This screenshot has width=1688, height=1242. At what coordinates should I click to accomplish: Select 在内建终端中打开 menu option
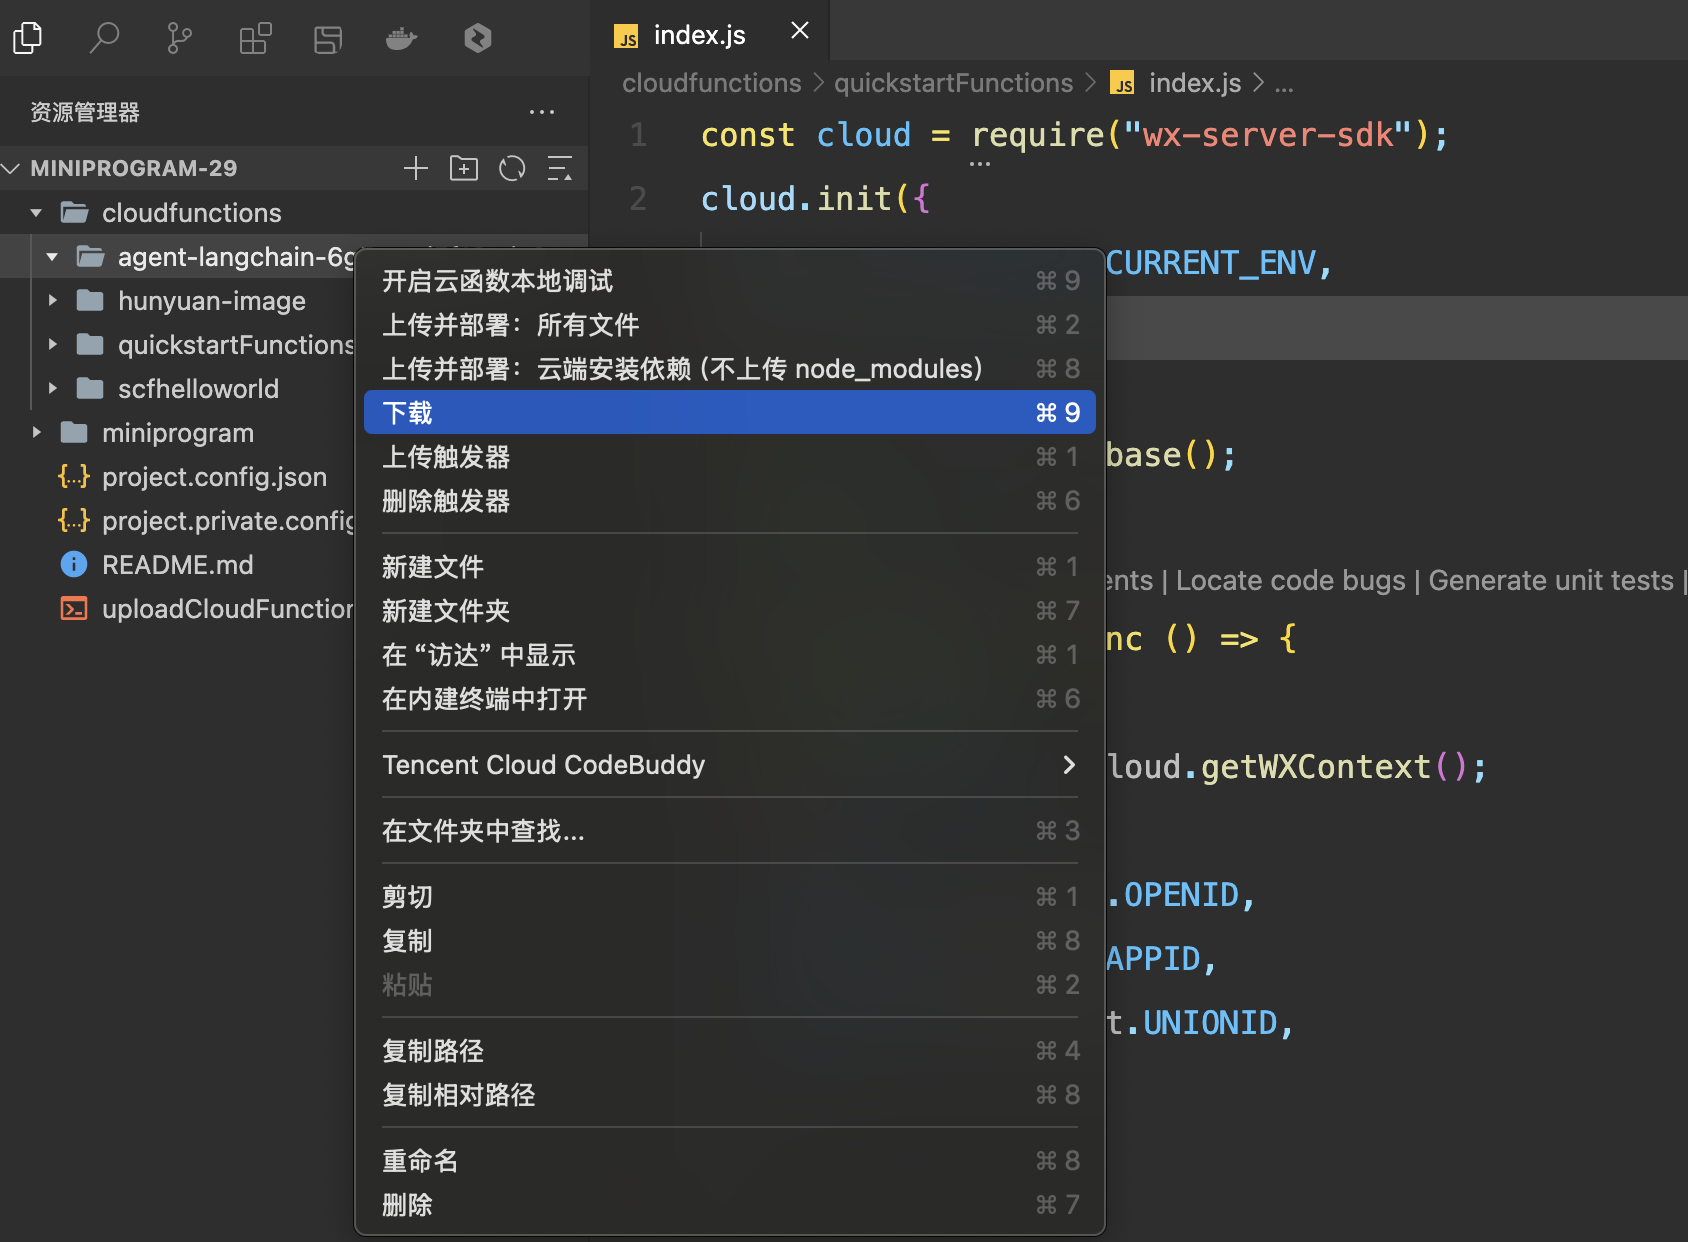pos(729,699)
